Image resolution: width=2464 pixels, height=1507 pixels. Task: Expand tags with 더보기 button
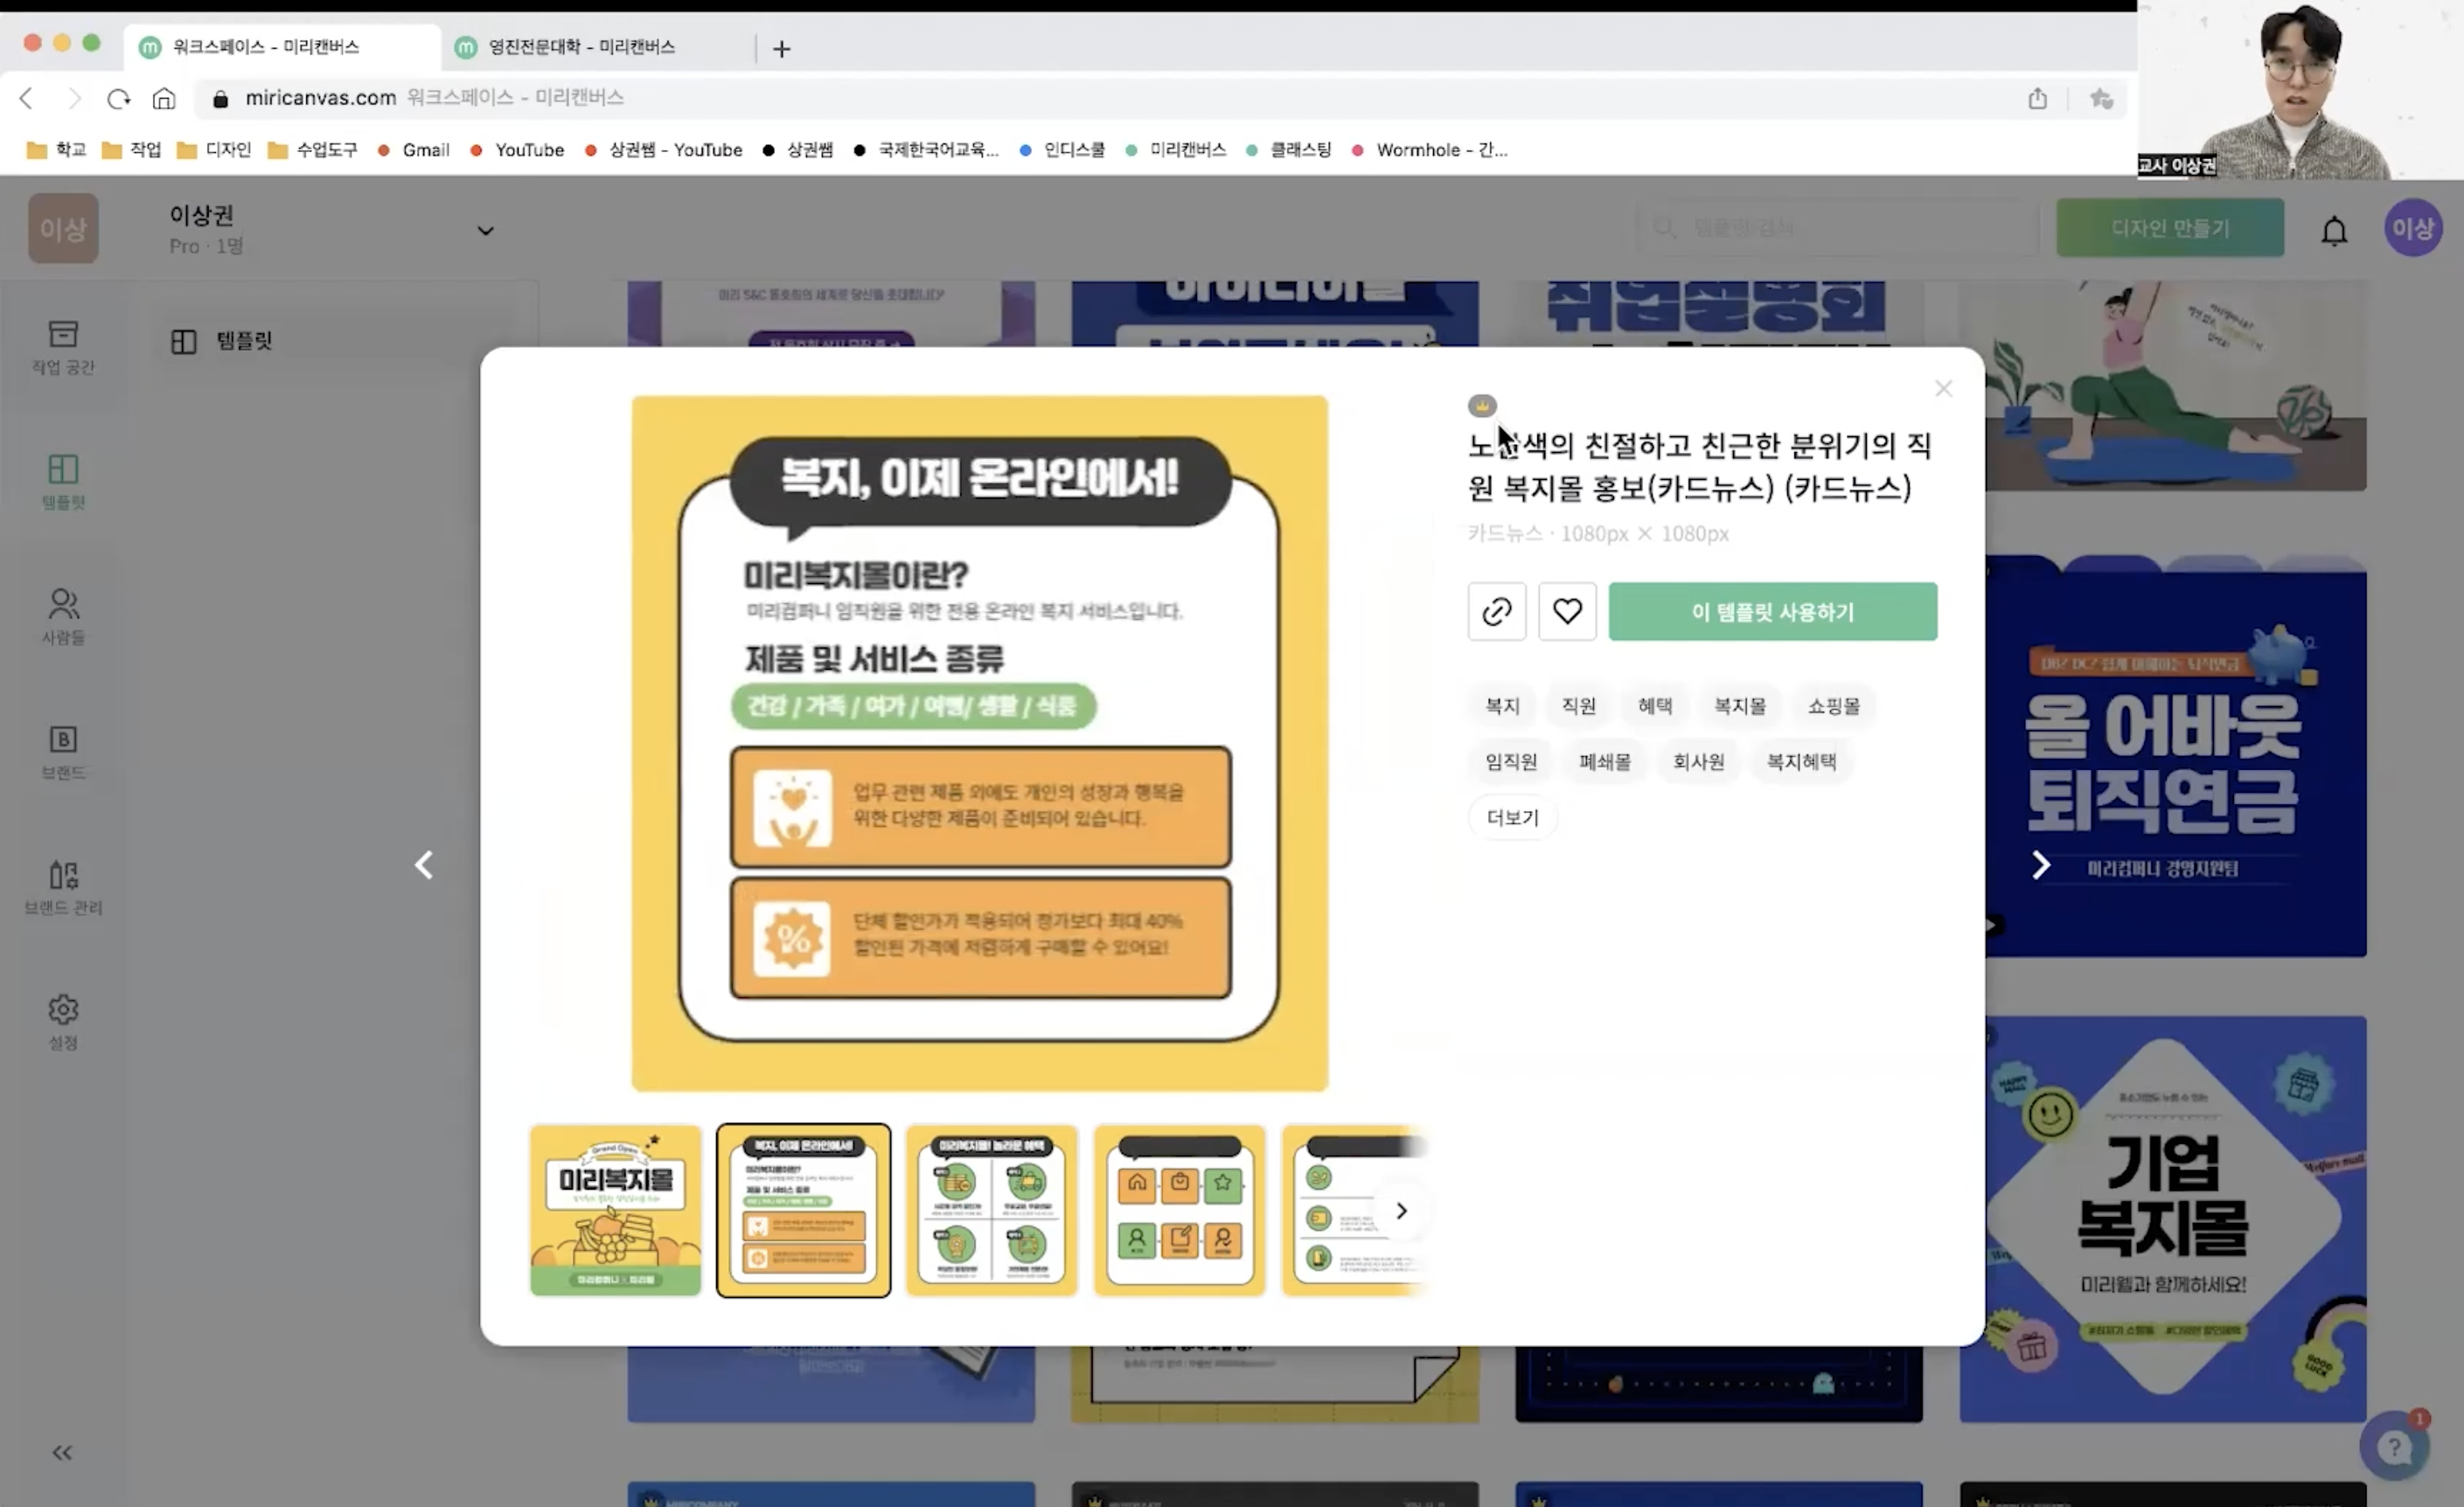[x=1512, y=818]
